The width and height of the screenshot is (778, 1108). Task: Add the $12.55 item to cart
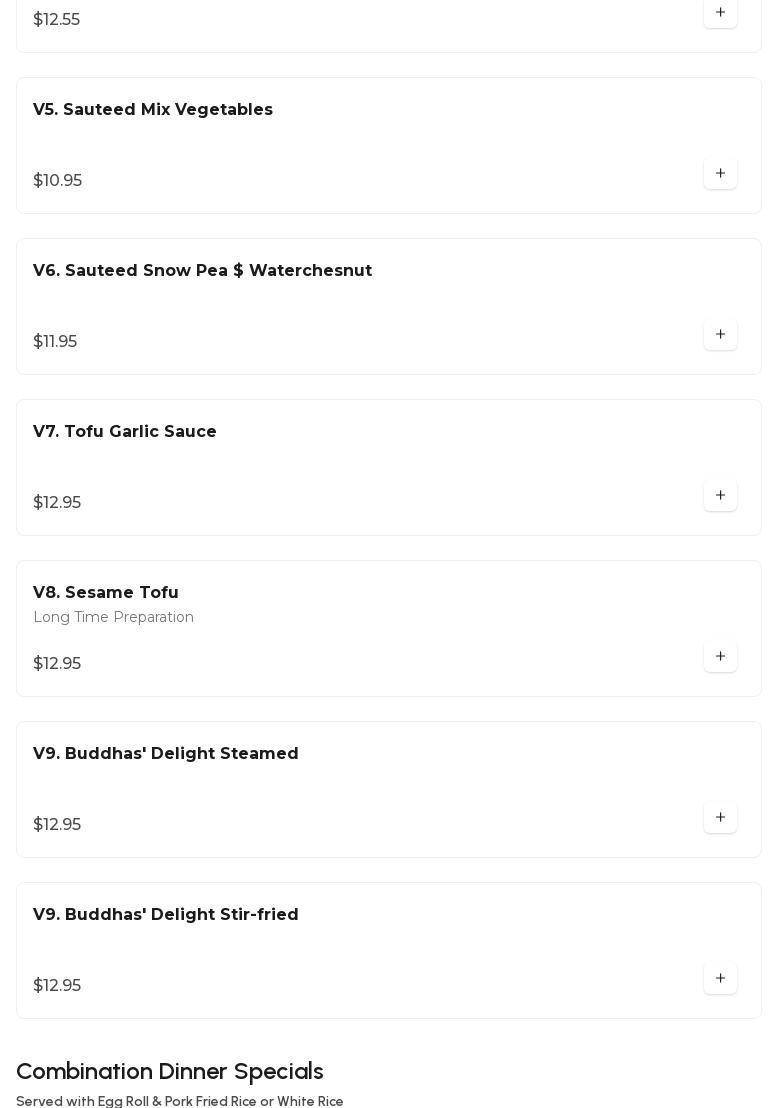coord(720,13)
